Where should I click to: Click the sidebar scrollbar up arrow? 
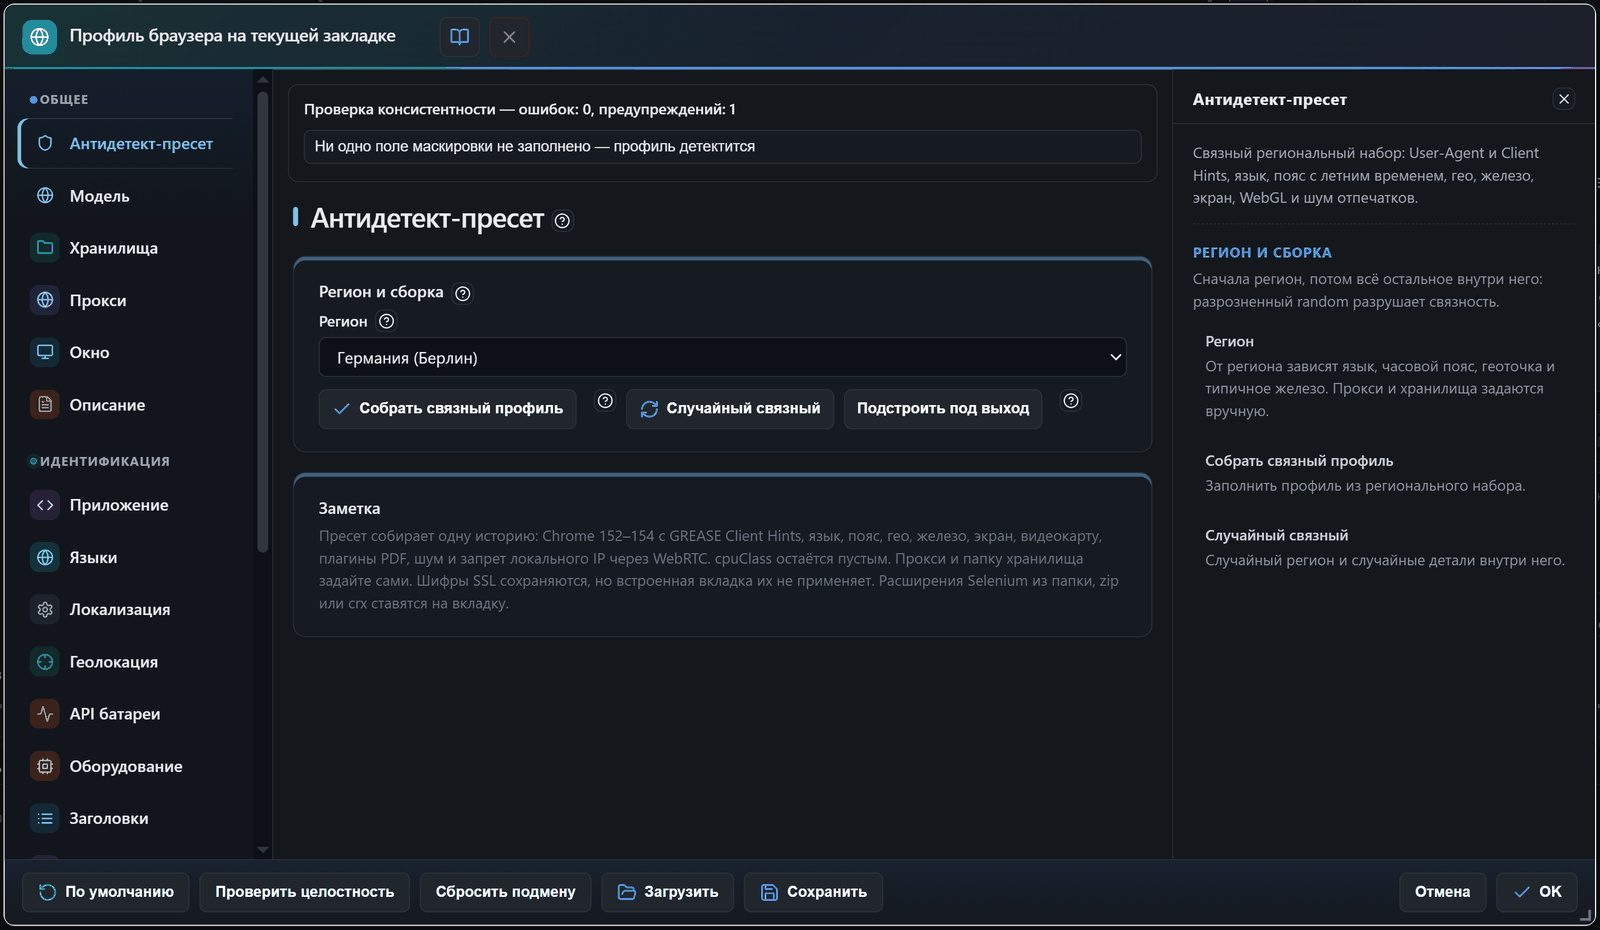tap(263, 80)
